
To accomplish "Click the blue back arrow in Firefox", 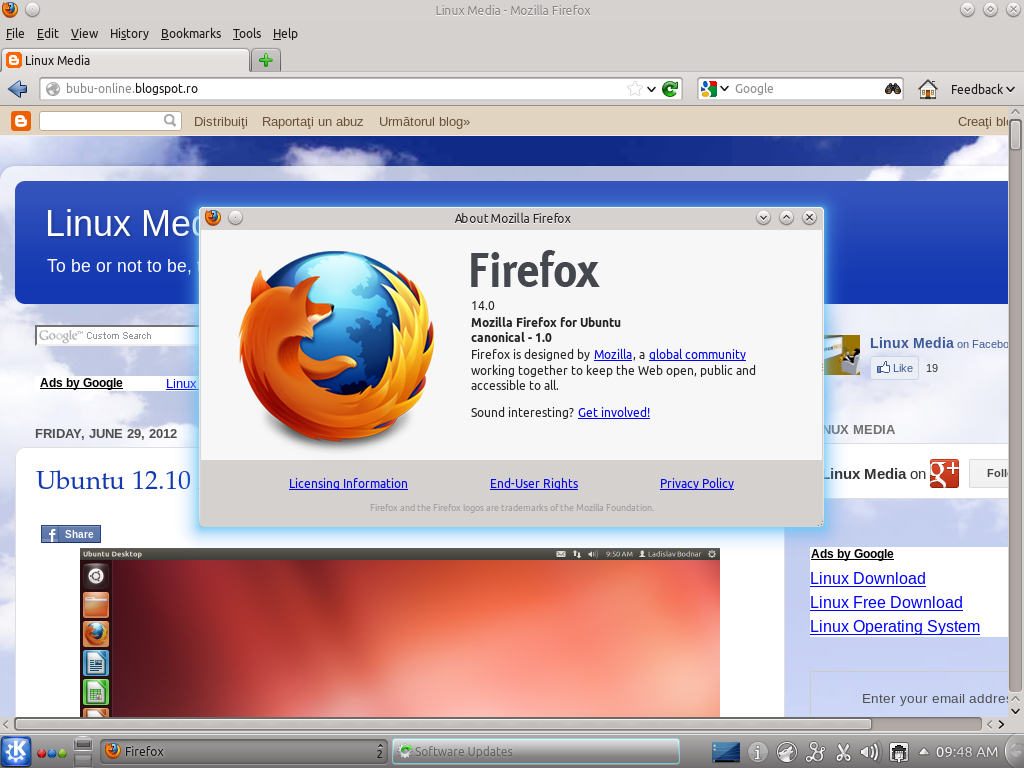I will (x=18, y=89).
